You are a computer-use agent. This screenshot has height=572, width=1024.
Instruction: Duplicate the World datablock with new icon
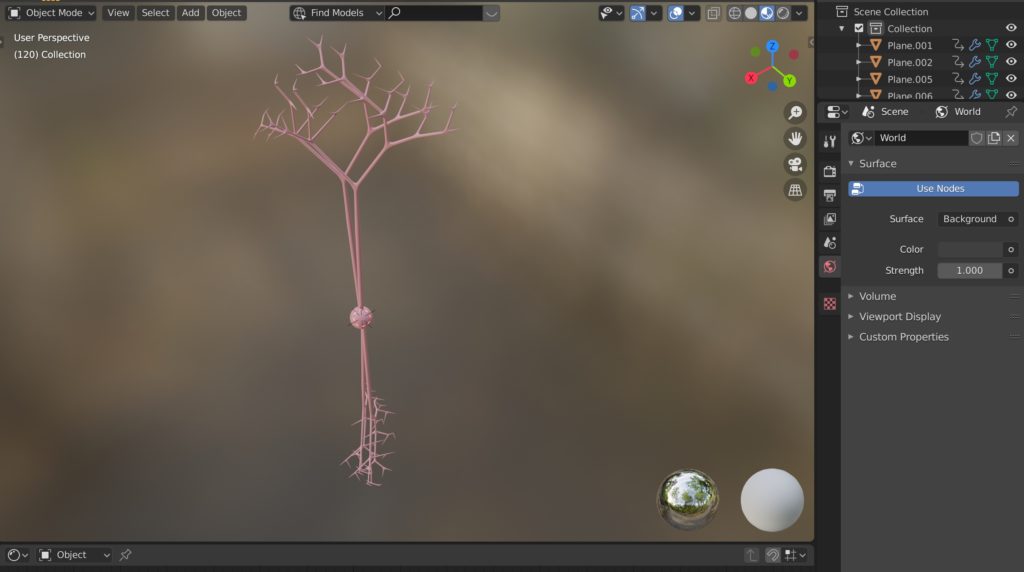[x=993, y=138]
